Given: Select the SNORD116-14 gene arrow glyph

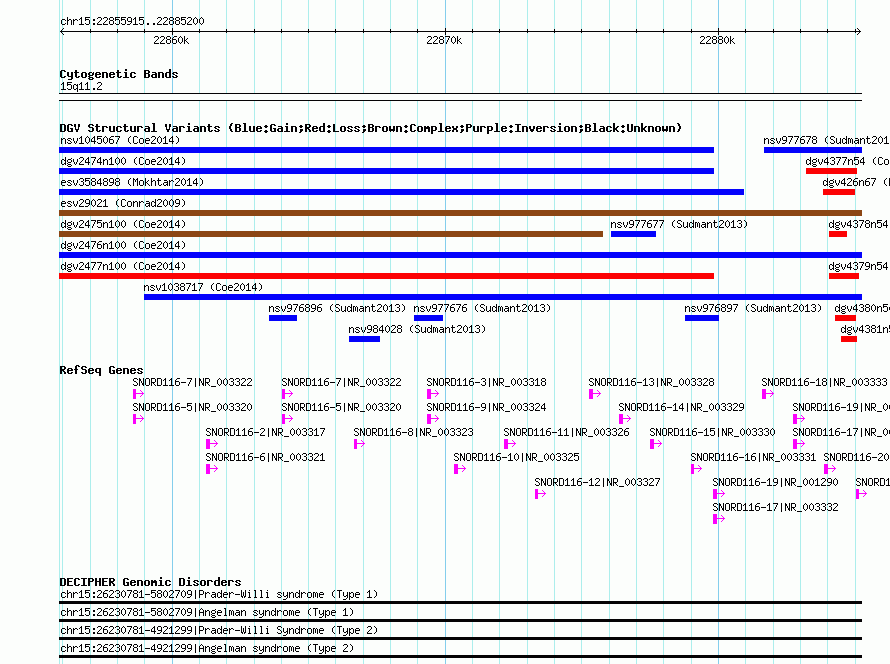Looking at the screenshot, I should (625, 419).
